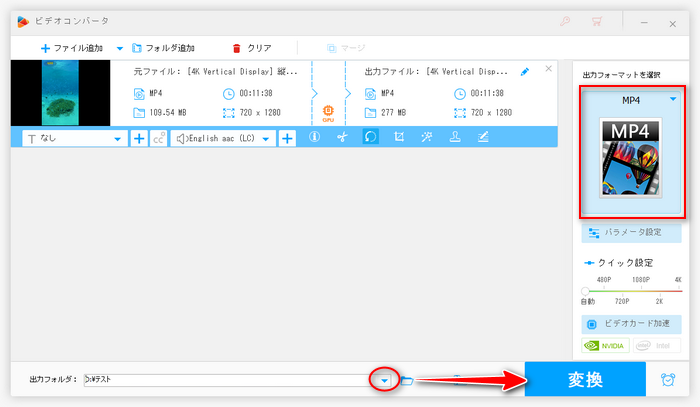Click フォルダ追加 to add a folder
Image resolution: width=700 pixels, height=407 pixels.
[x=163, y=48]
